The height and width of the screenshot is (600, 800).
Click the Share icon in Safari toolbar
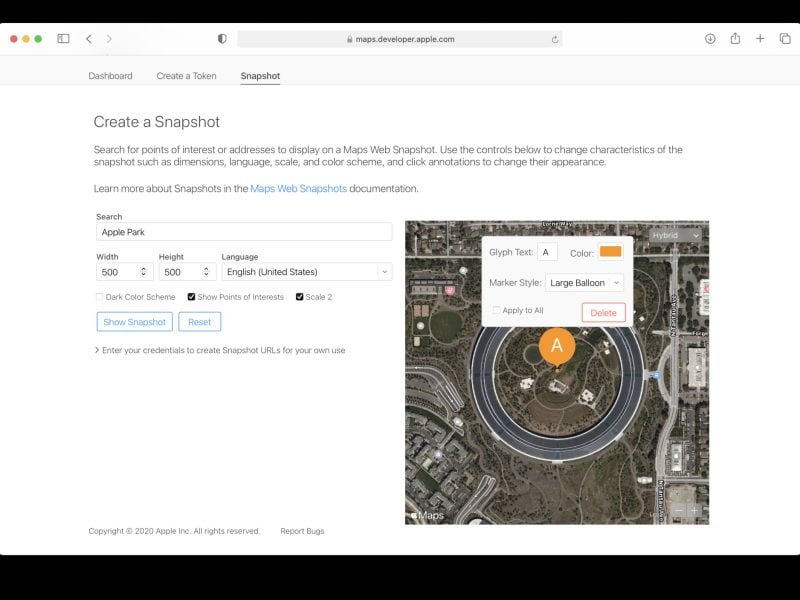point(734,39)
